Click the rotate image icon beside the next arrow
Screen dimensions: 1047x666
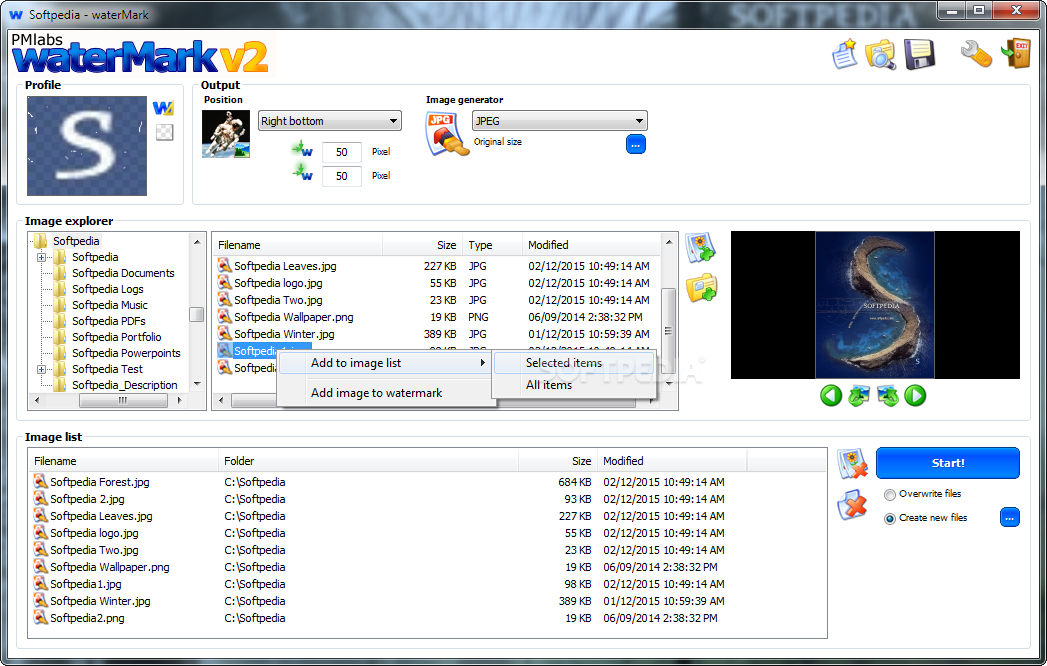click(x=887, y=396)
